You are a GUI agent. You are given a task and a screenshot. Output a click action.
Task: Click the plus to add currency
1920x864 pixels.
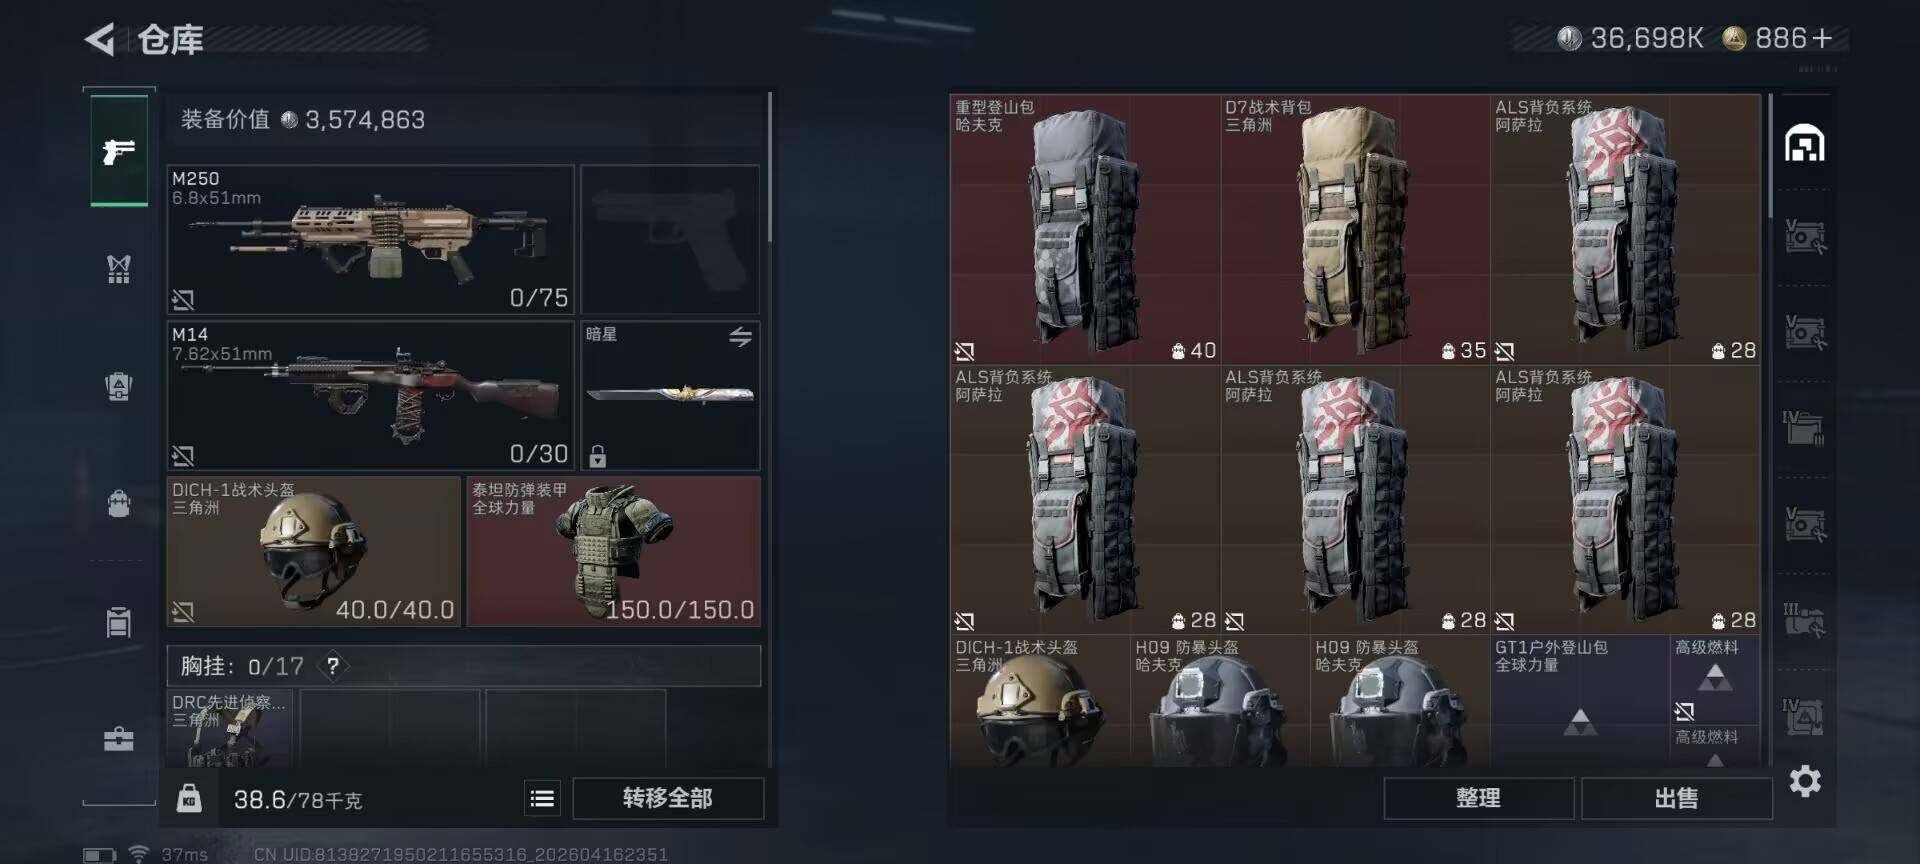pos(1822,38)
